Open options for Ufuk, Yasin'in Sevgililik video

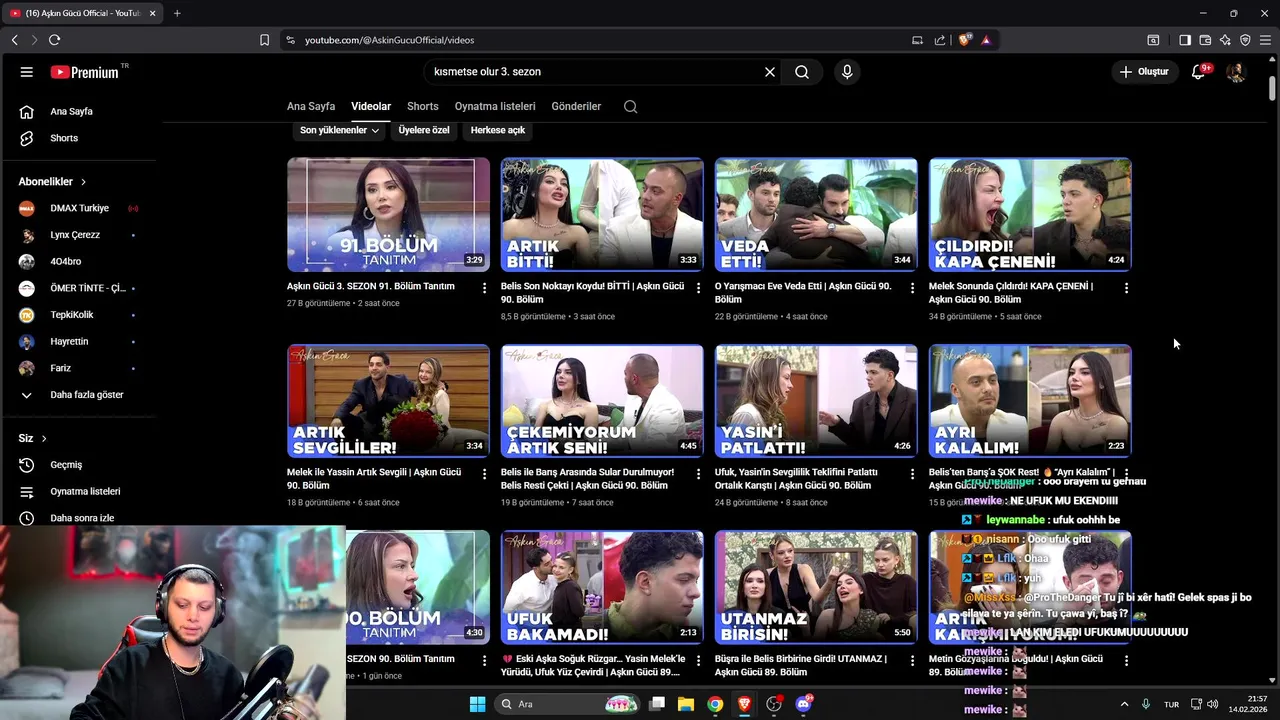pos(912,474)
